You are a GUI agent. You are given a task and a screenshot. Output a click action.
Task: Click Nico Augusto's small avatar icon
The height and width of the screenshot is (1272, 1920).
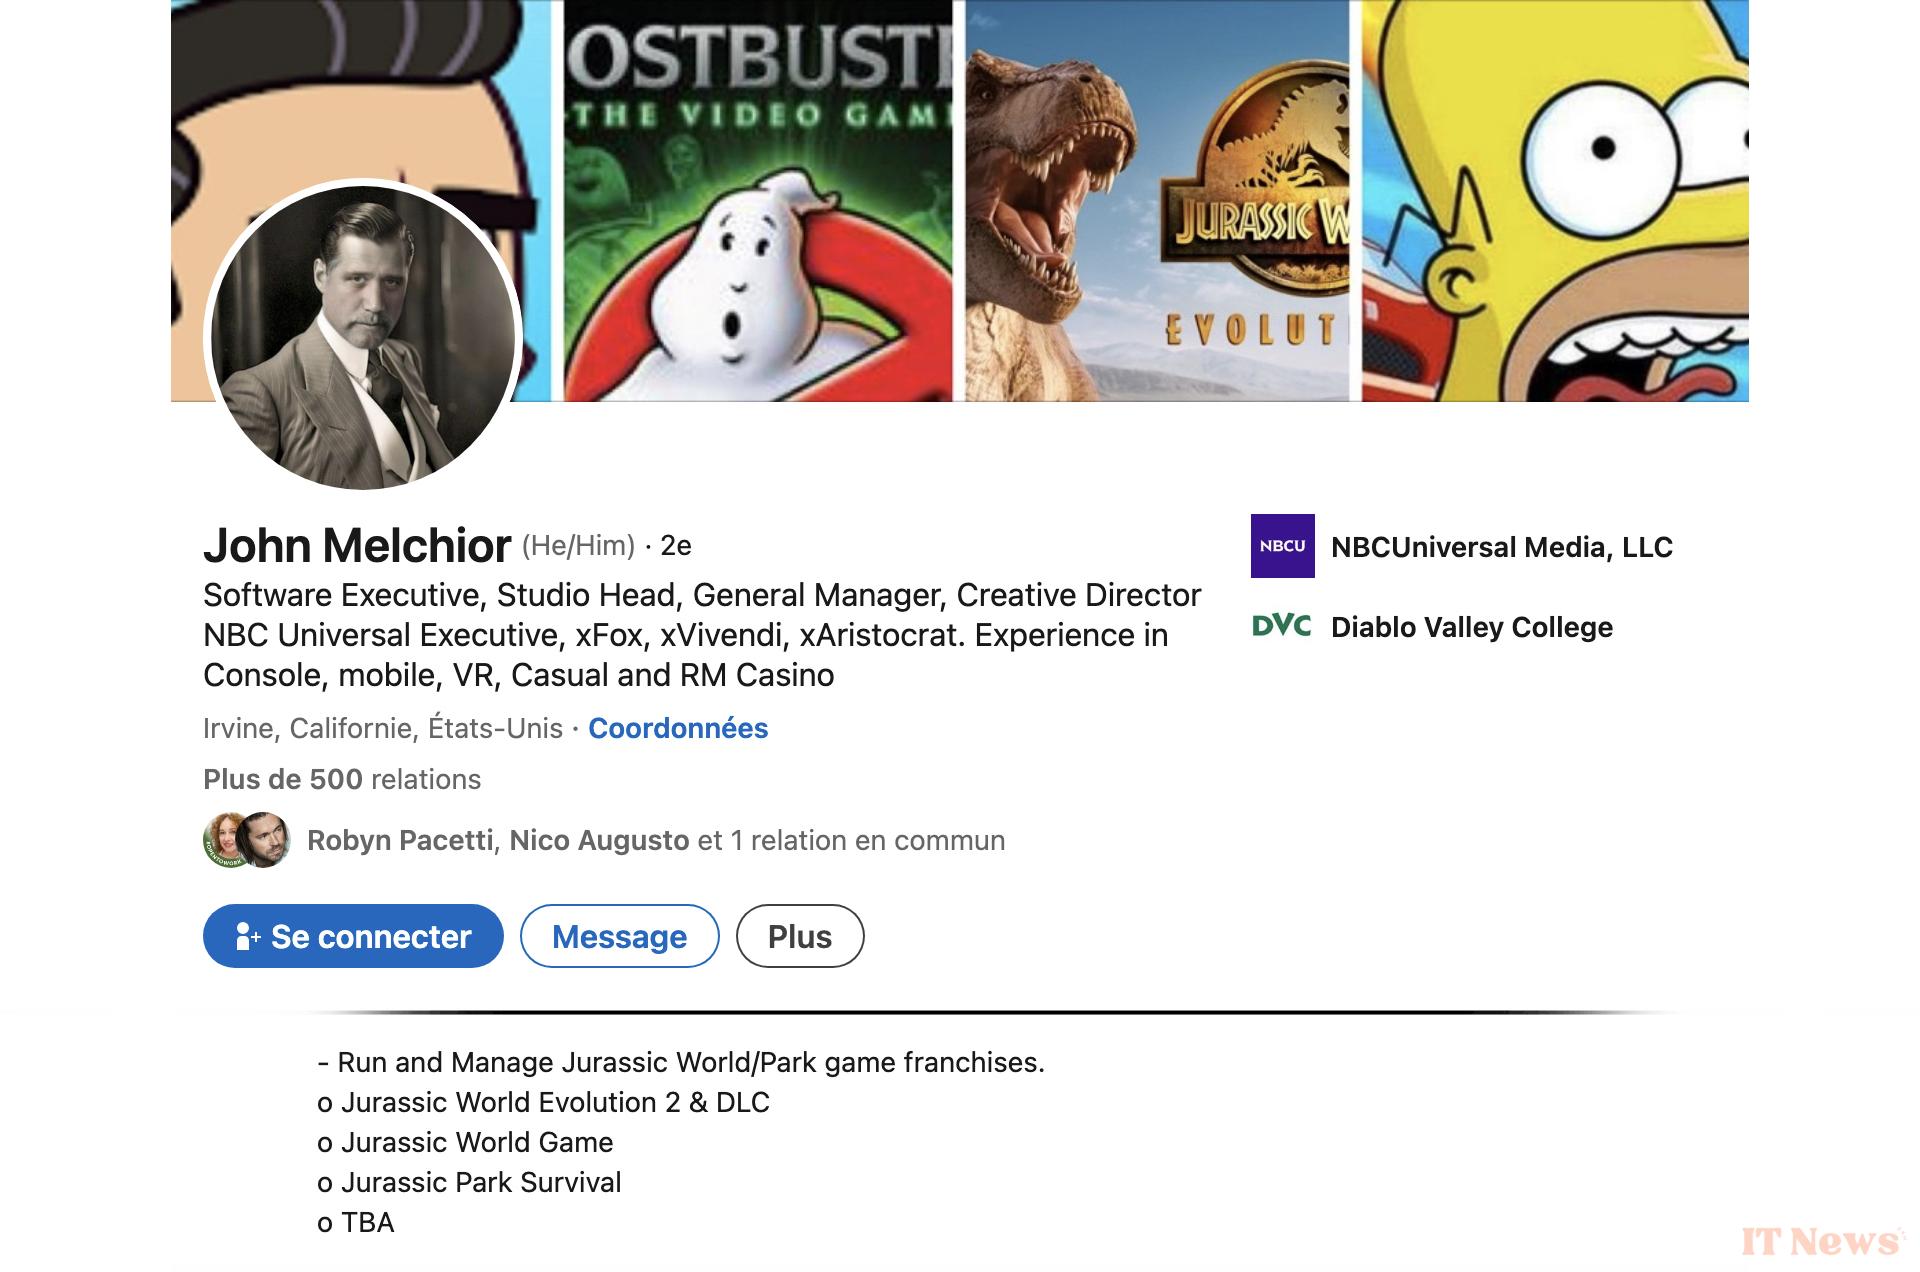(266, 840)
